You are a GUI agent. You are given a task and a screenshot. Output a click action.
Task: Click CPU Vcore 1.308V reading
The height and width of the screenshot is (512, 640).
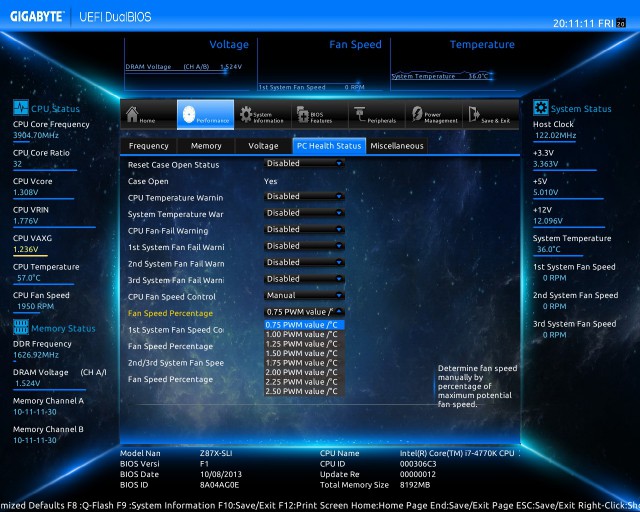tap(26, 192)
